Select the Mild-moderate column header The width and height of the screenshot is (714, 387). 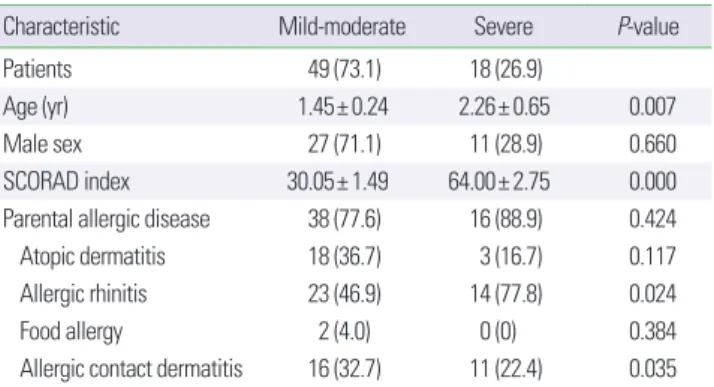point(342,26)
